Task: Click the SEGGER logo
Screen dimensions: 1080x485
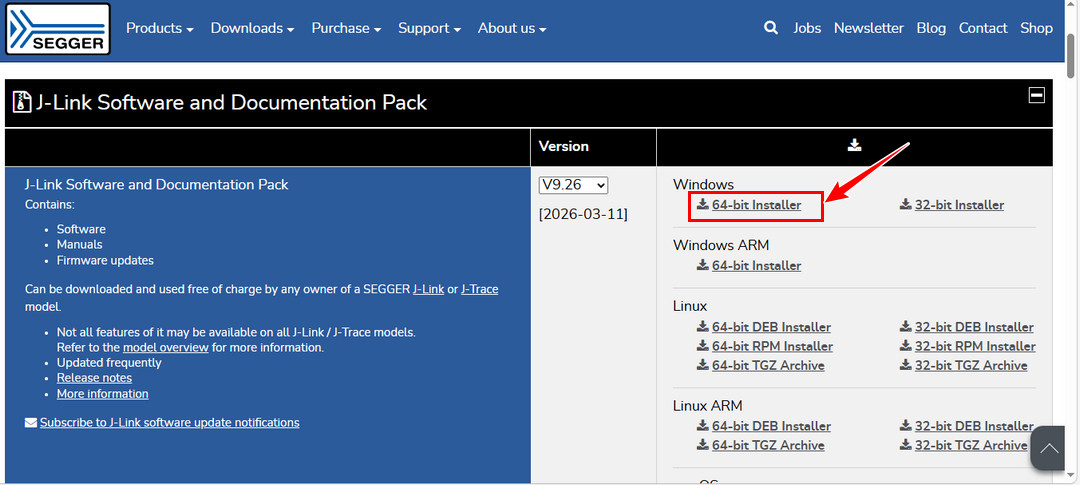Action: (x=58, y=29)
